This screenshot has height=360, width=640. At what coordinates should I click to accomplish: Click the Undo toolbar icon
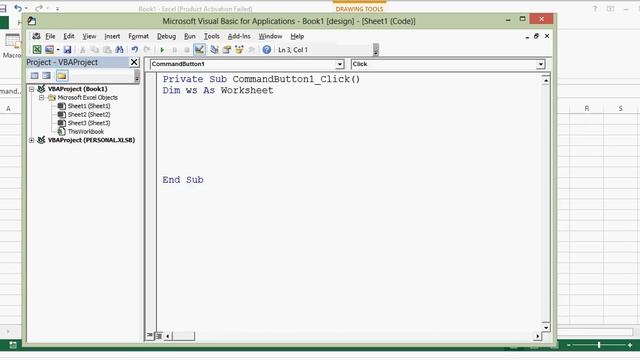pos(135,49)
